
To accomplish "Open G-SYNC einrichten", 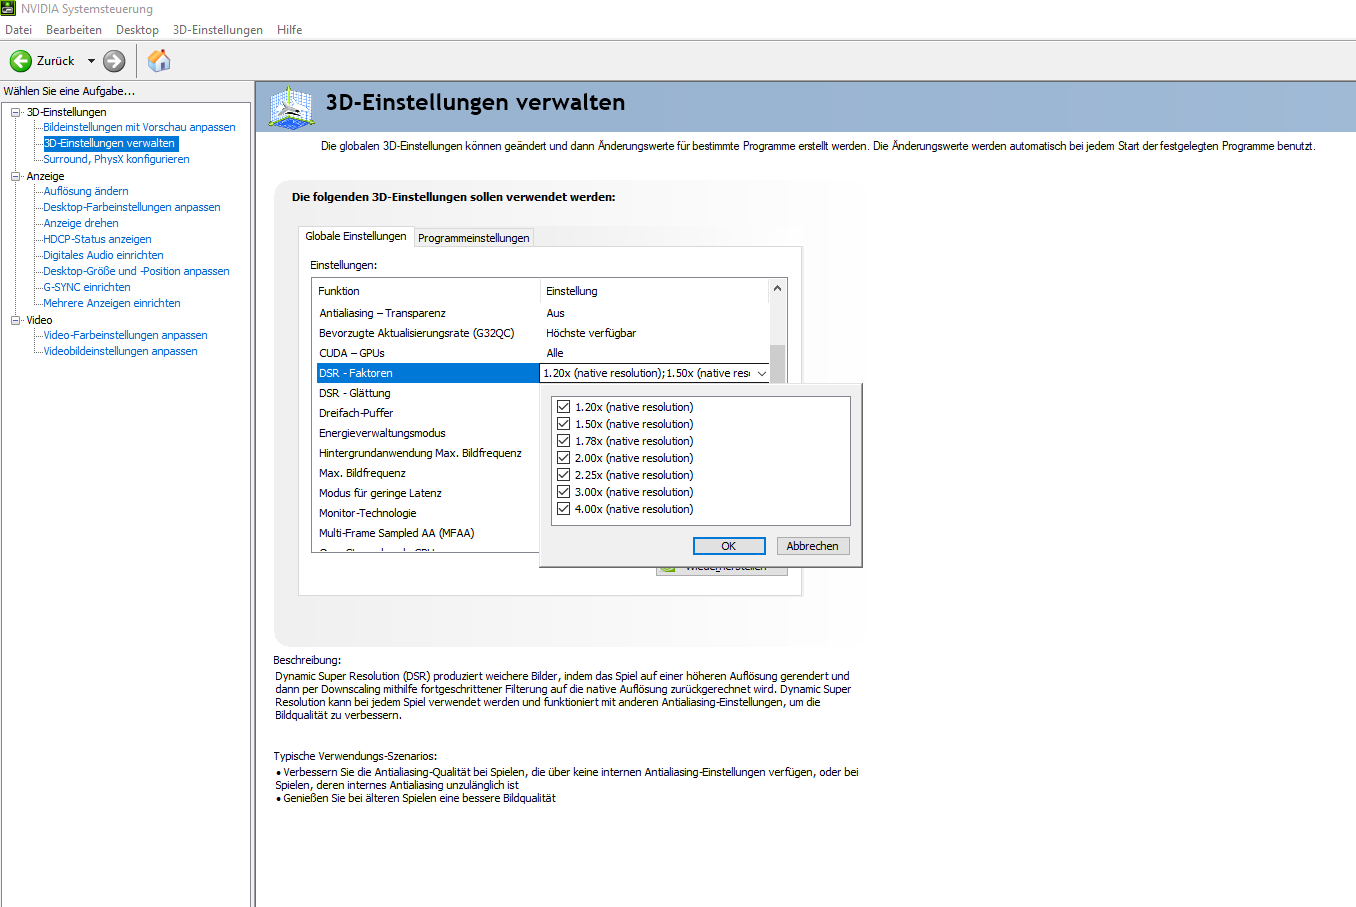I will point(87,287).
